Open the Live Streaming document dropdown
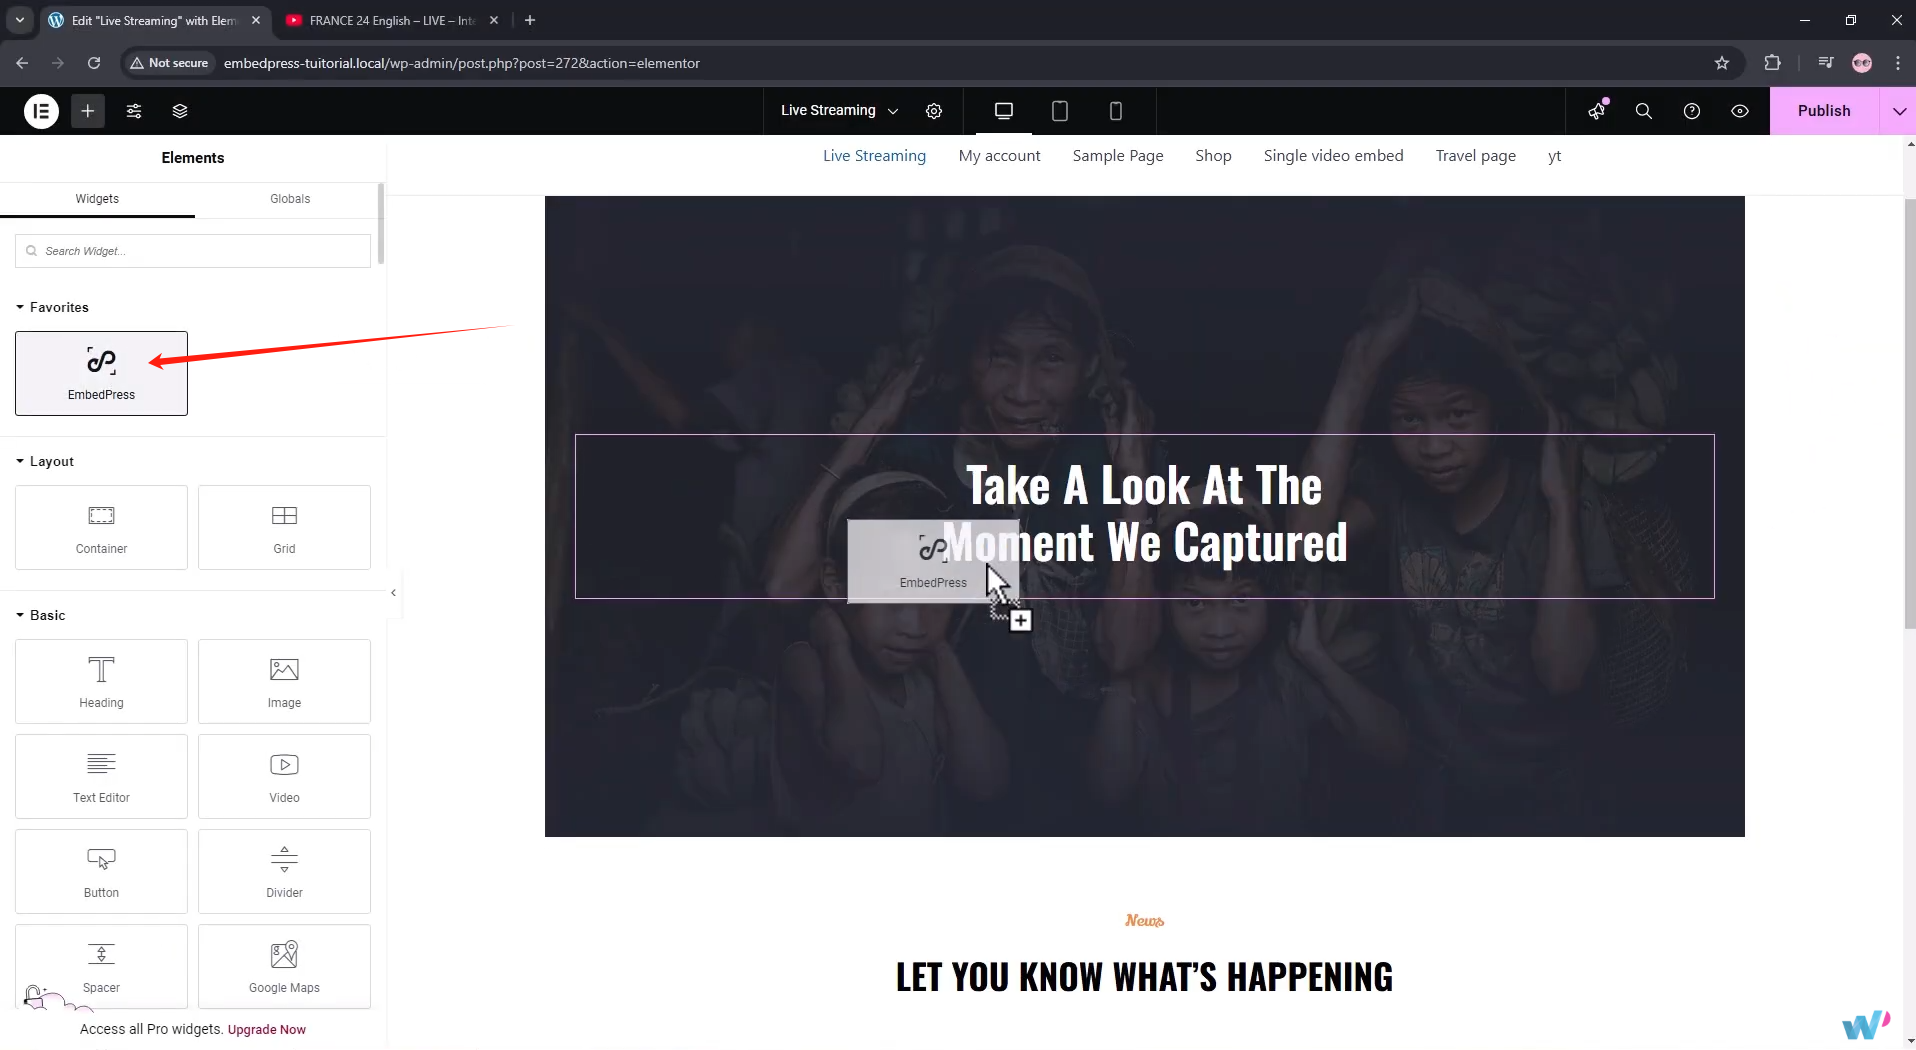The height and width of the screenshot is (1050, 1916). [x=840, y=111]
